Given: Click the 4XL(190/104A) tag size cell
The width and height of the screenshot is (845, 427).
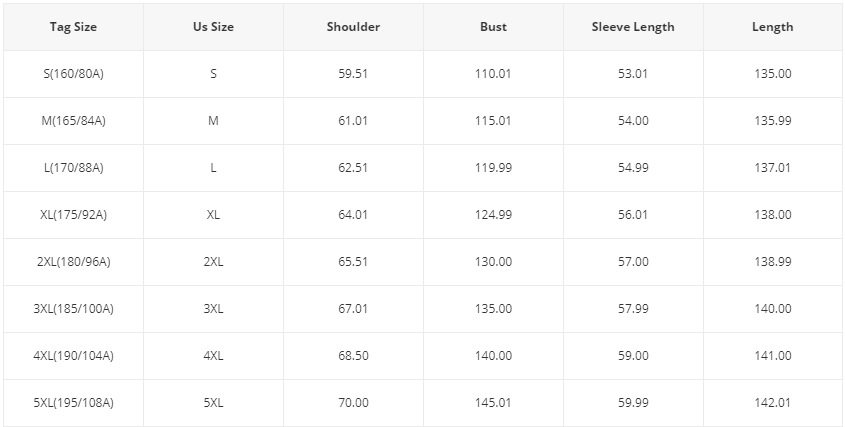Looking at the screenshot, I should coord(73,356).
